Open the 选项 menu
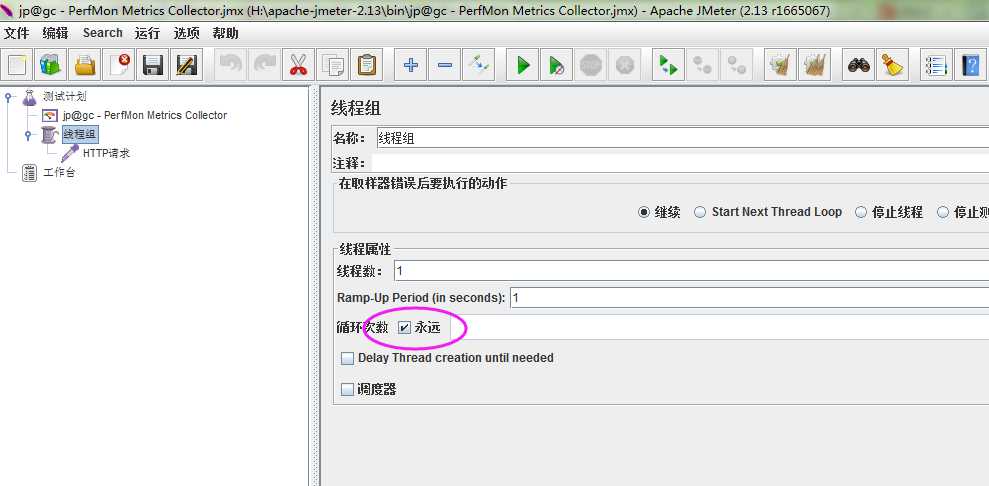The image size is (989, 486). 186,33
